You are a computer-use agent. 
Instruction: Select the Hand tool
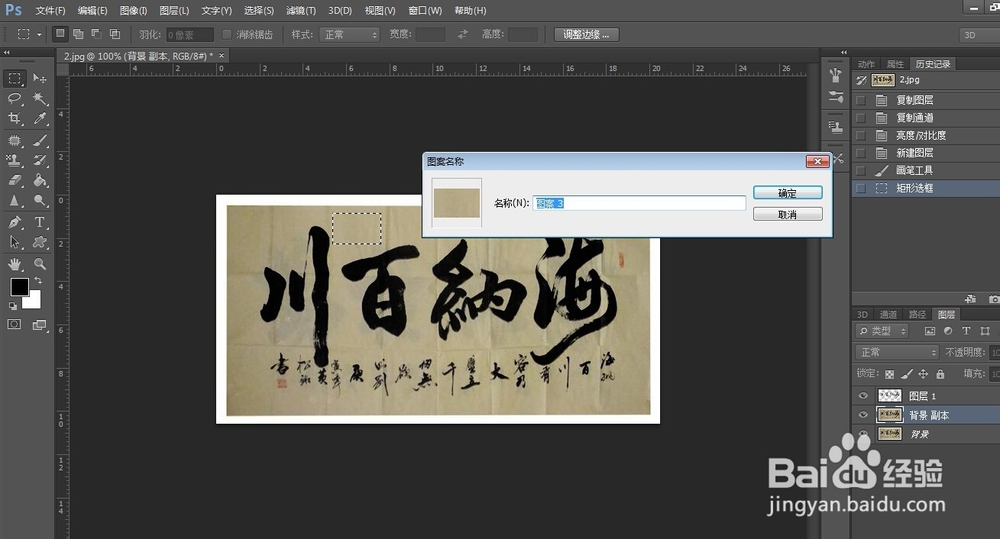pyautogui.click(x=14, y=263)
